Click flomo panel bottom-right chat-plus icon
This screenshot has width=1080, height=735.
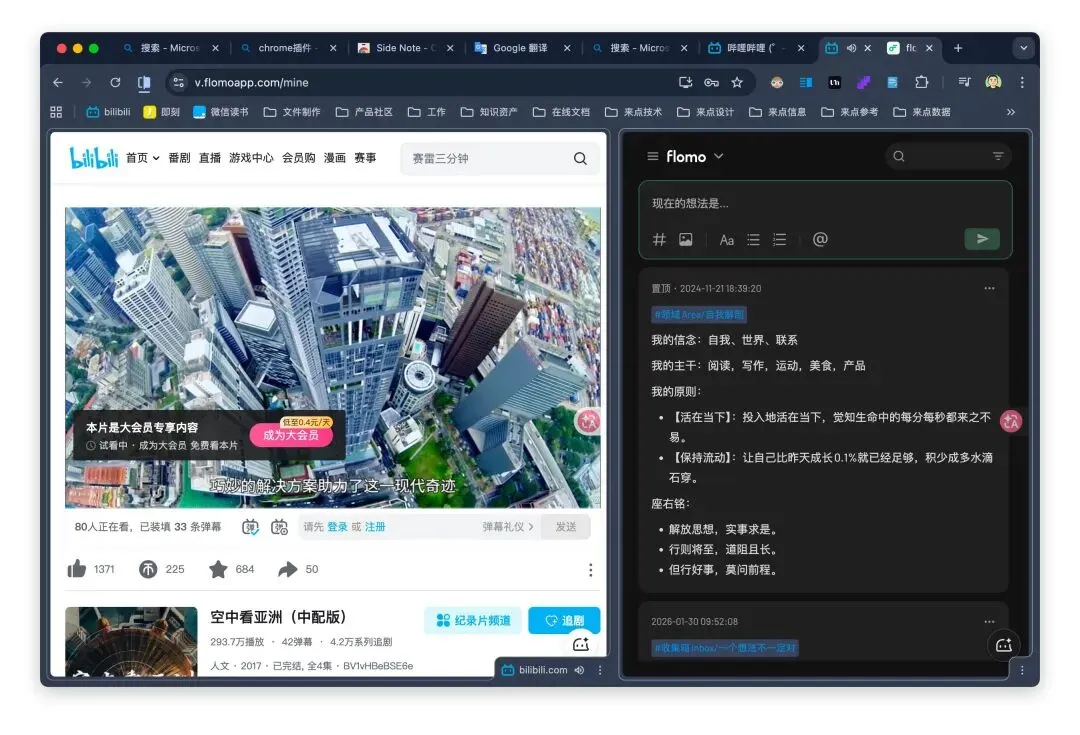[x=1004, y=645]
